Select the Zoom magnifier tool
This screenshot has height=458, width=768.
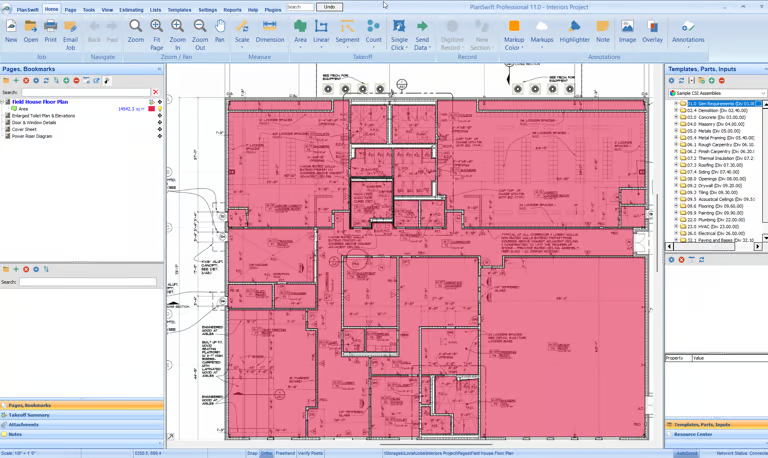(136, 31)
